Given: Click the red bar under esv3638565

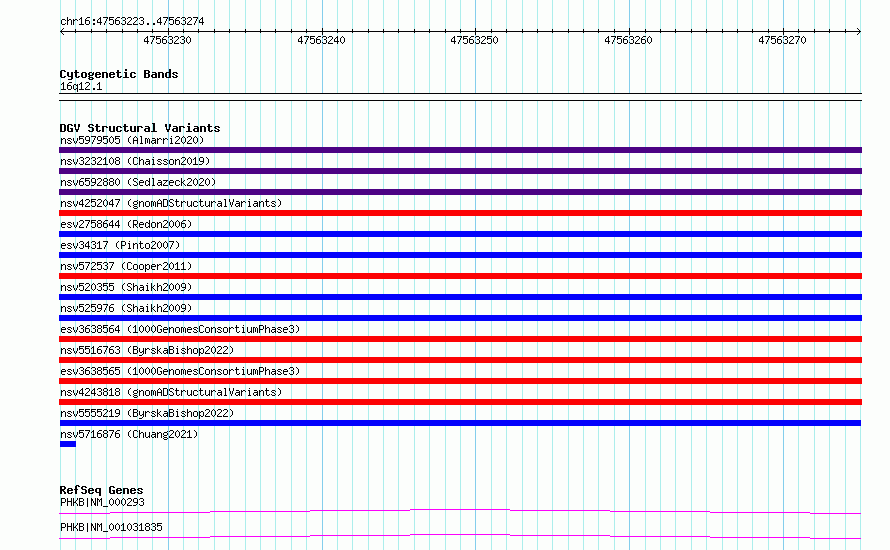Looking at the screenshot, I should pyautogui.click(x=460, y=381).
